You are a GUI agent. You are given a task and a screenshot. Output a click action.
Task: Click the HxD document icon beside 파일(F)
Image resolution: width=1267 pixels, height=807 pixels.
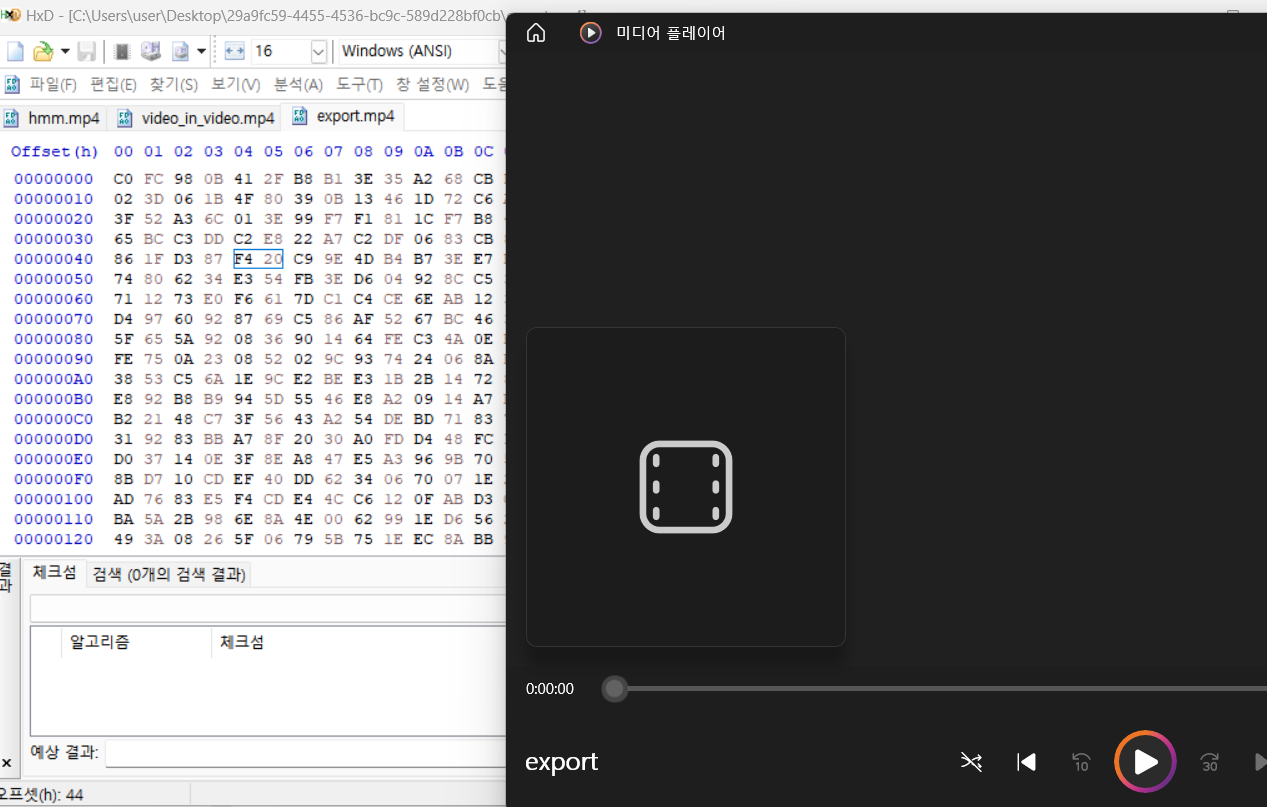click(12, 84)
